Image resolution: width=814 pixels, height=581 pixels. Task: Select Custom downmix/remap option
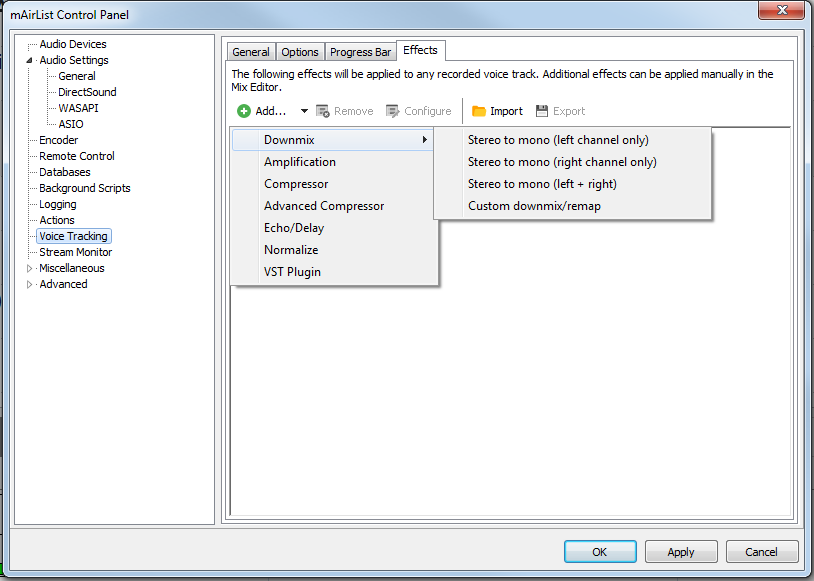(534, 206)
